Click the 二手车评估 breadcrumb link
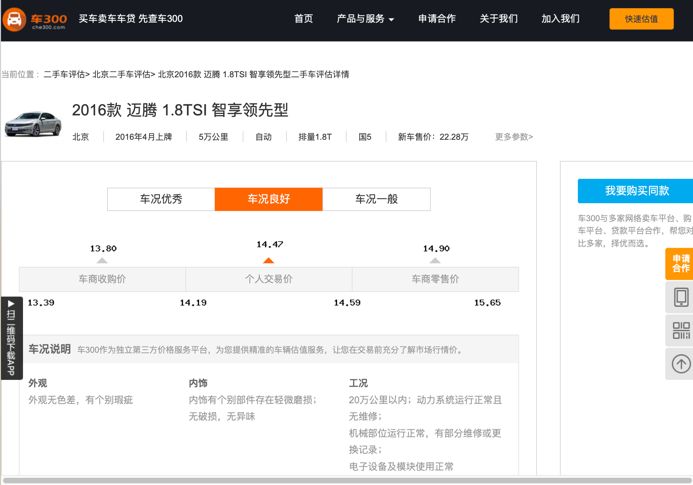Viewport: 693px width, 485px height. pos(66,74)
